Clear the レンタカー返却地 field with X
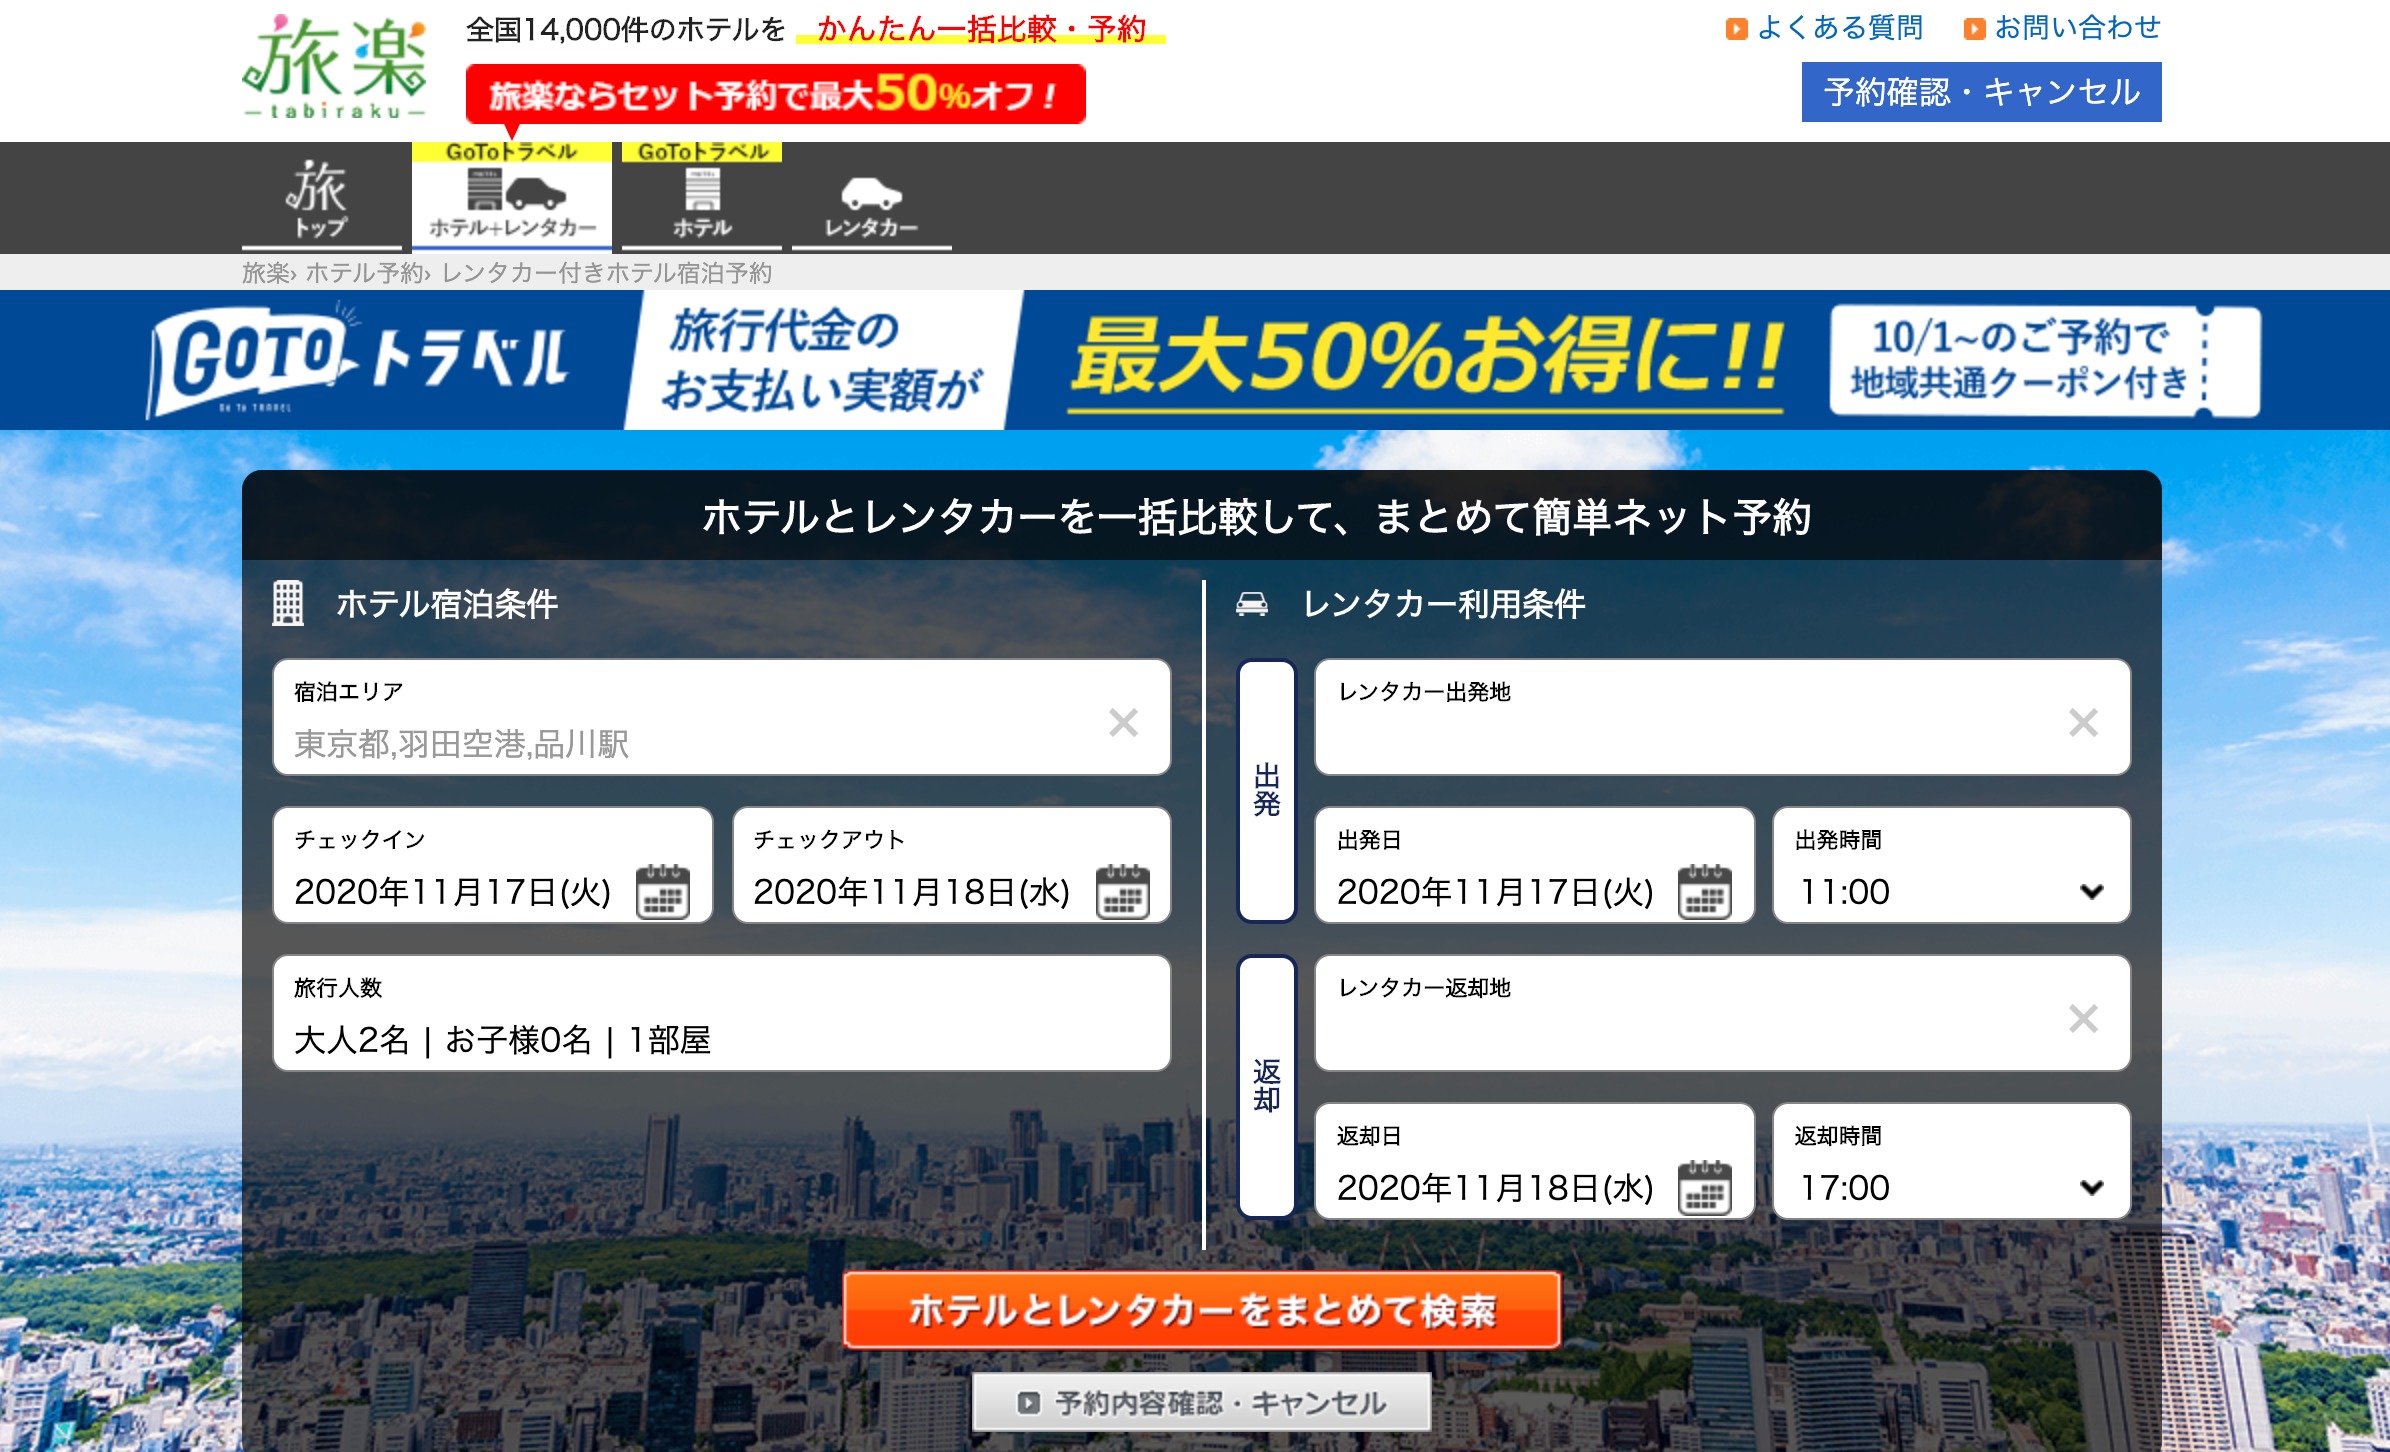 [2083, 1018]
